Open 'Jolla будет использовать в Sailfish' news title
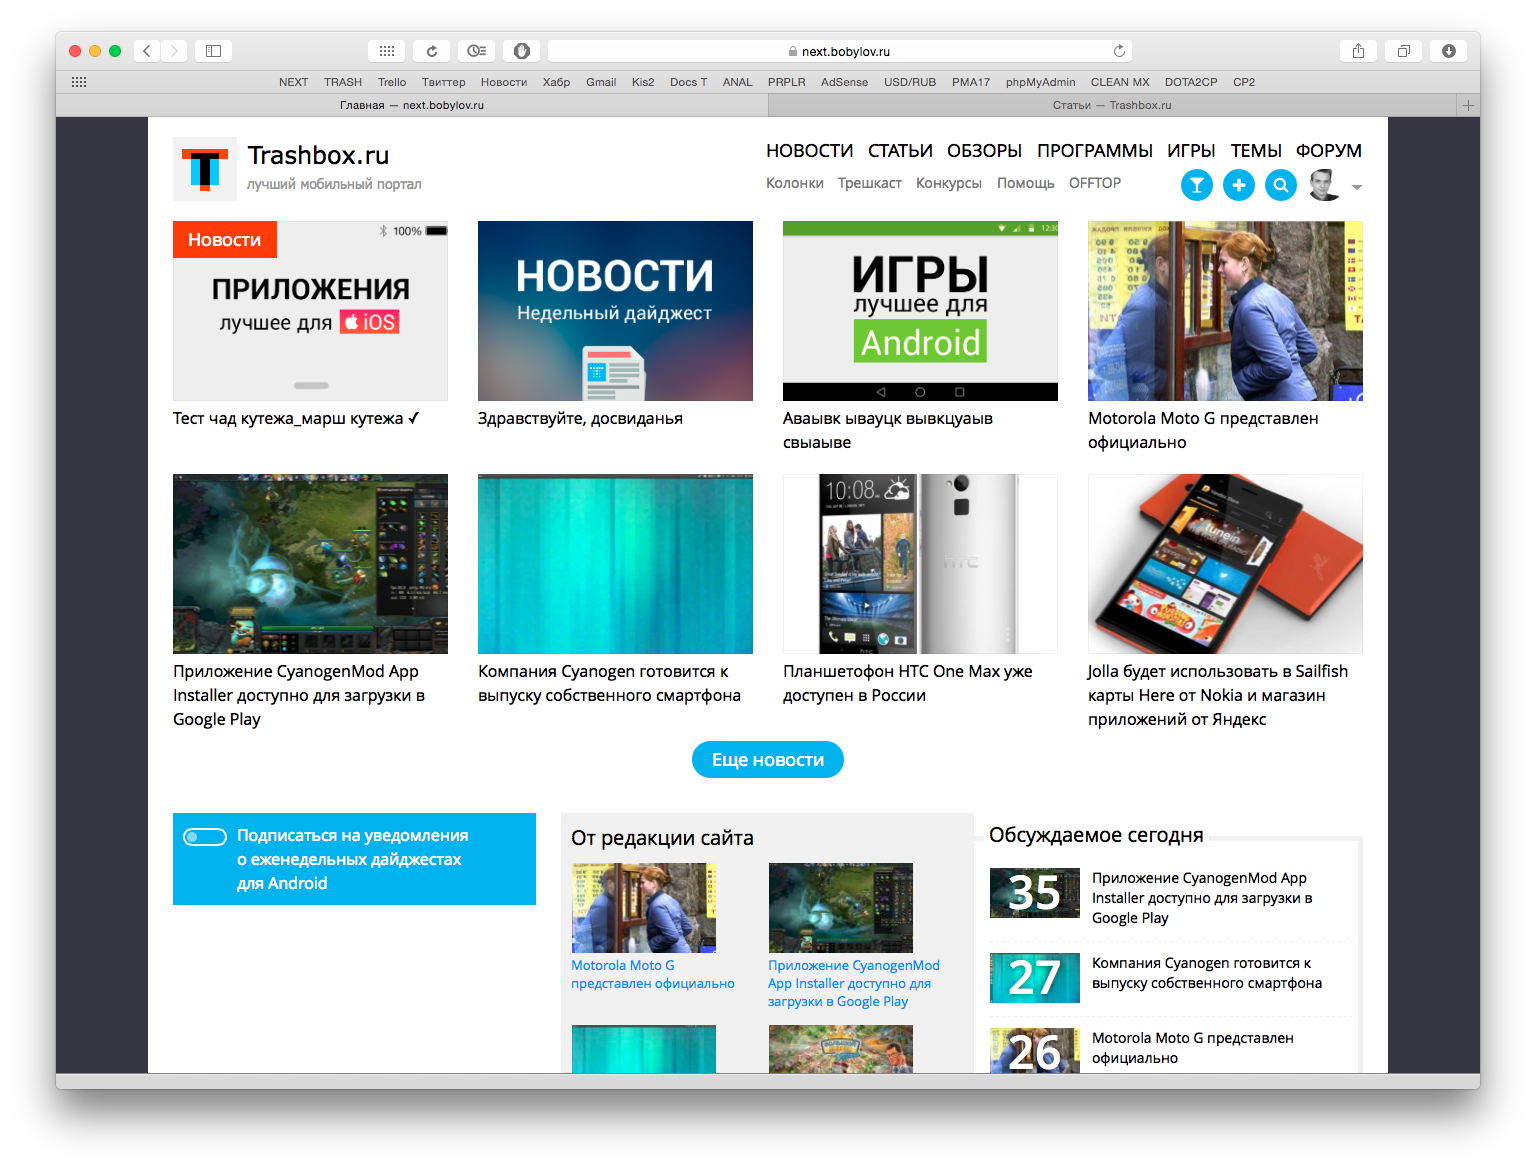Image resolution: width=1536 pixels, height=1169 pixels. tap(1218, 696)
